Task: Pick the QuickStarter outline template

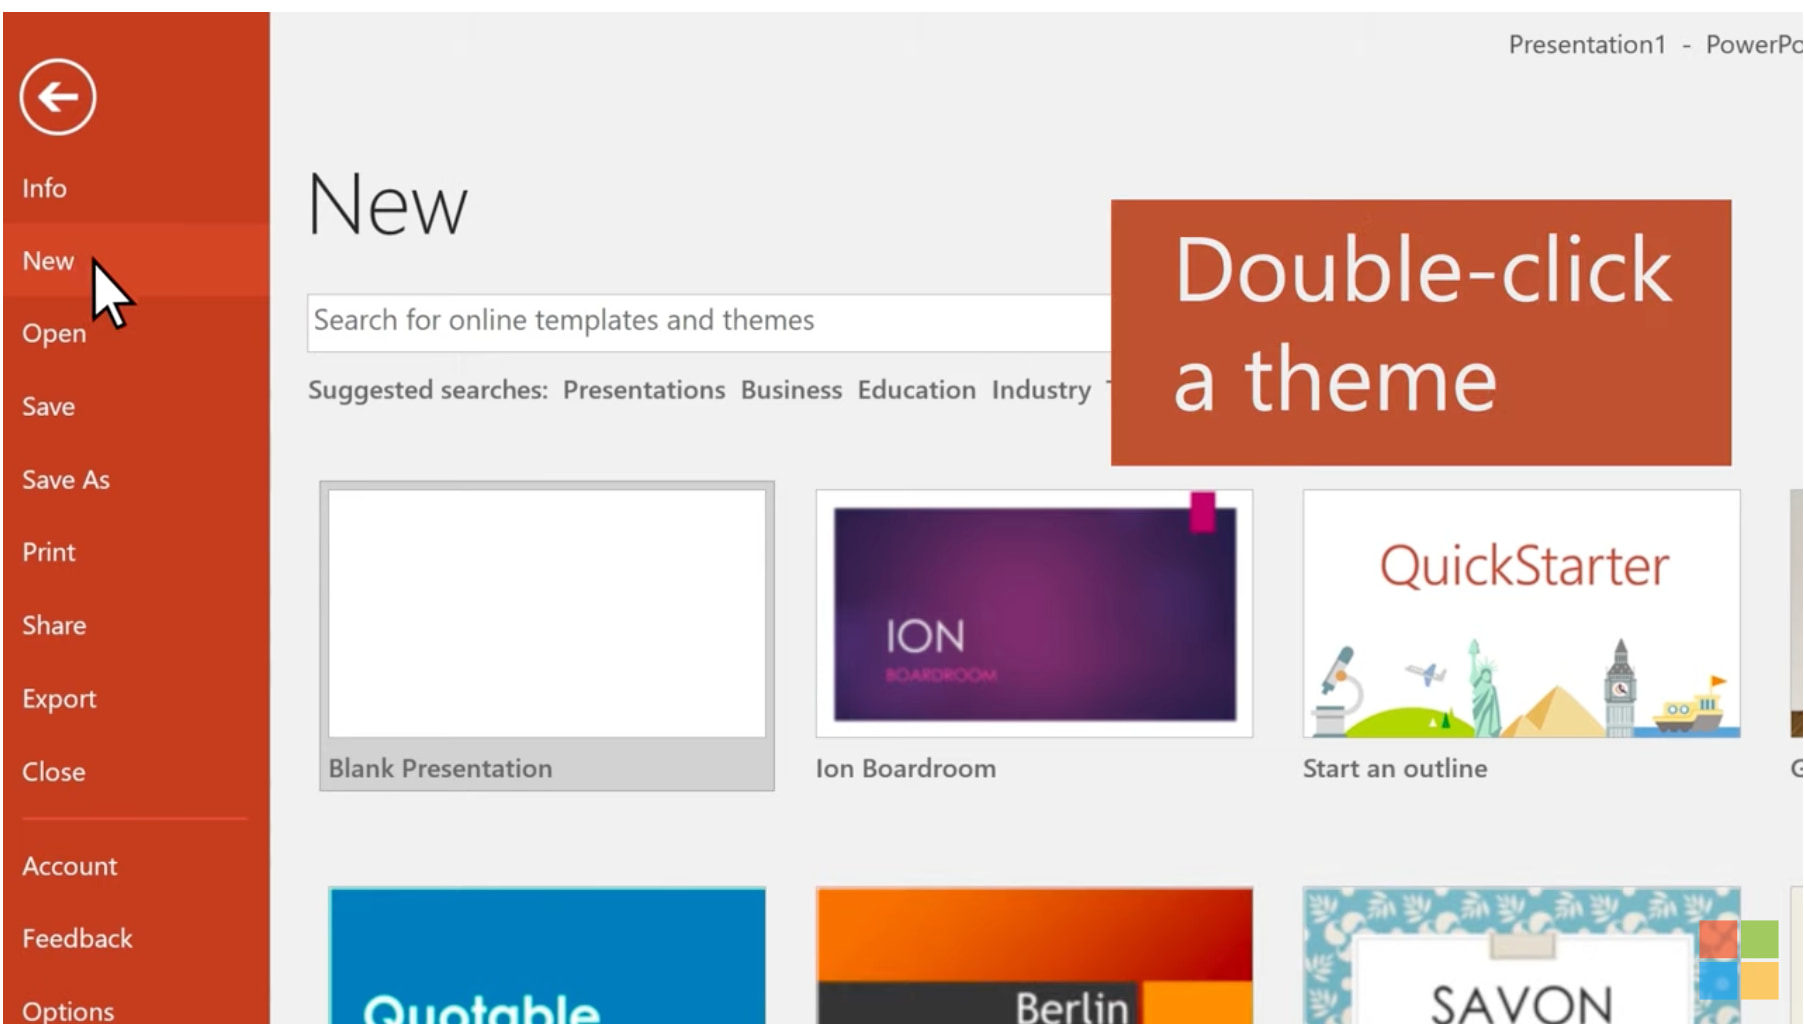Action: point(1521,614)
